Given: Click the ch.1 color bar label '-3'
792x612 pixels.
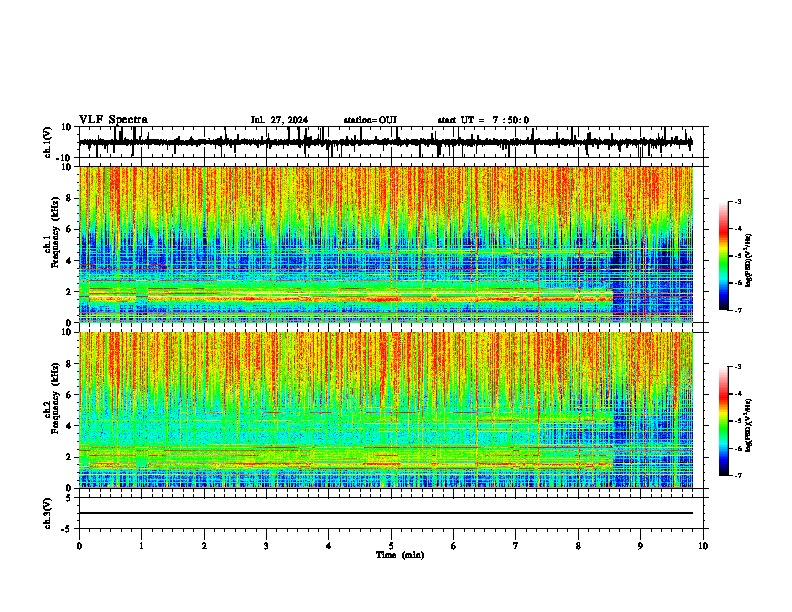Looking at the screenshot, I should (x=737, y=202).
